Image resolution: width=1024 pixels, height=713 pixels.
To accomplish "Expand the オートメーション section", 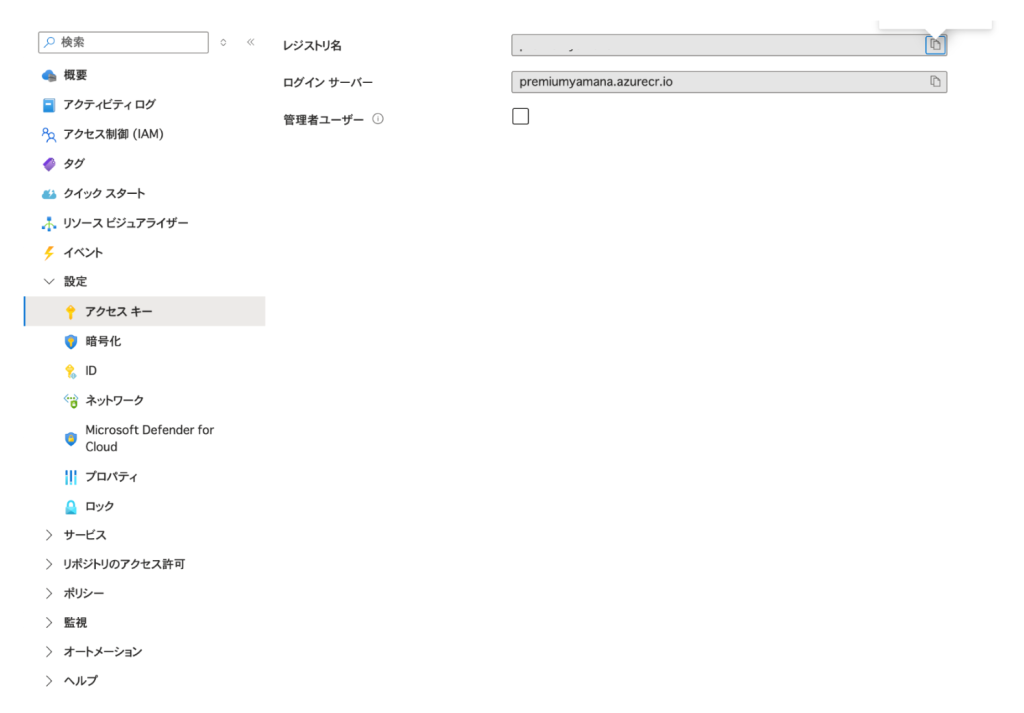I will (x=49, y=651).
